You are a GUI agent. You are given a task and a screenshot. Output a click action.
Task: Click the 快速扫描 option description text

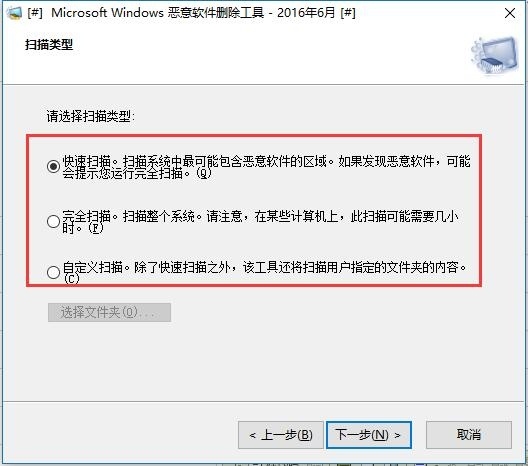tap(266, 167)
